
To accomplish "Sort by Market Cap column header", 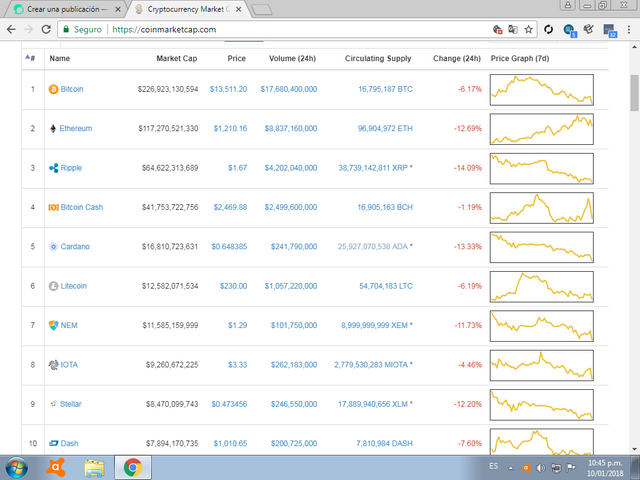I will (x=177, y=58).
